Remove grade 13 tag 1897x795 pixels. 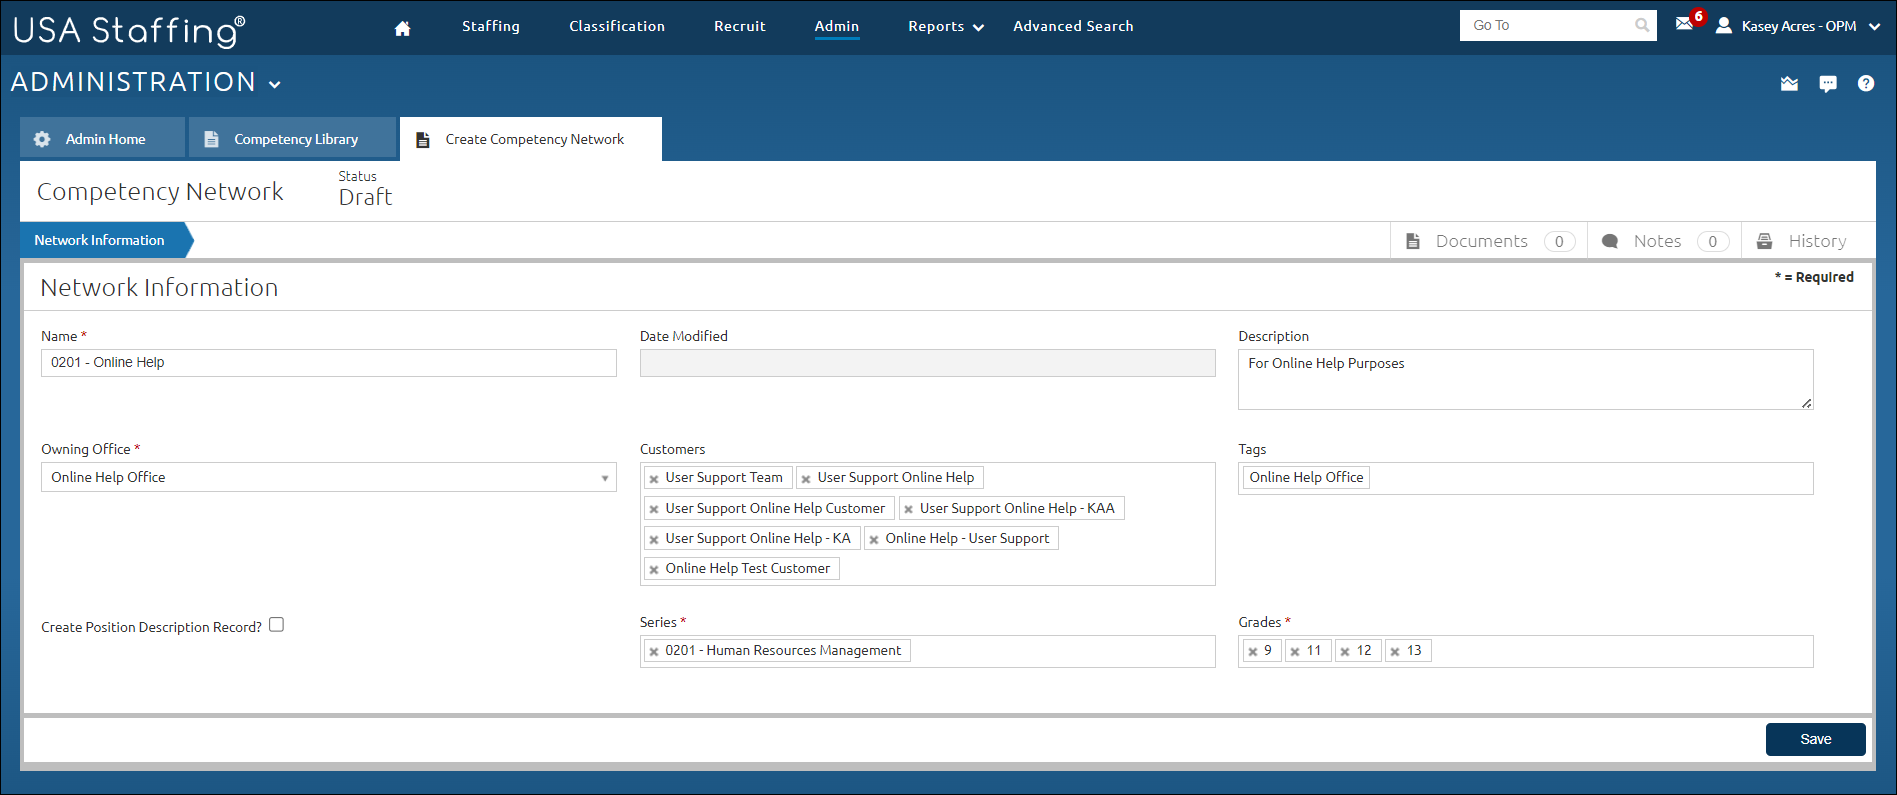pyautogui.click(x=1395, y=651)
